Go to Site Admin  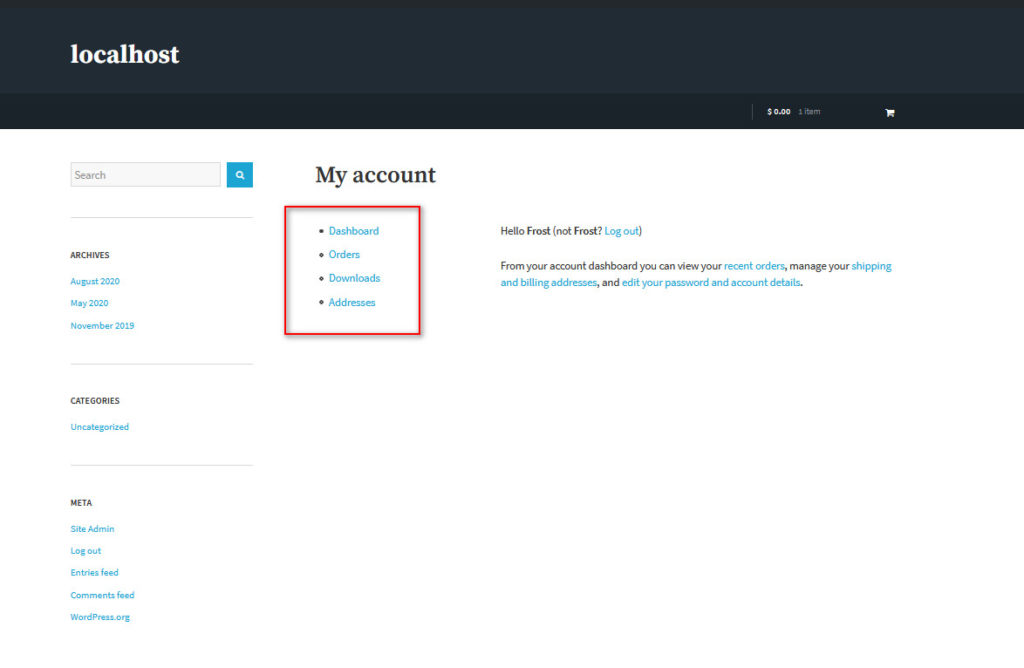92,529
